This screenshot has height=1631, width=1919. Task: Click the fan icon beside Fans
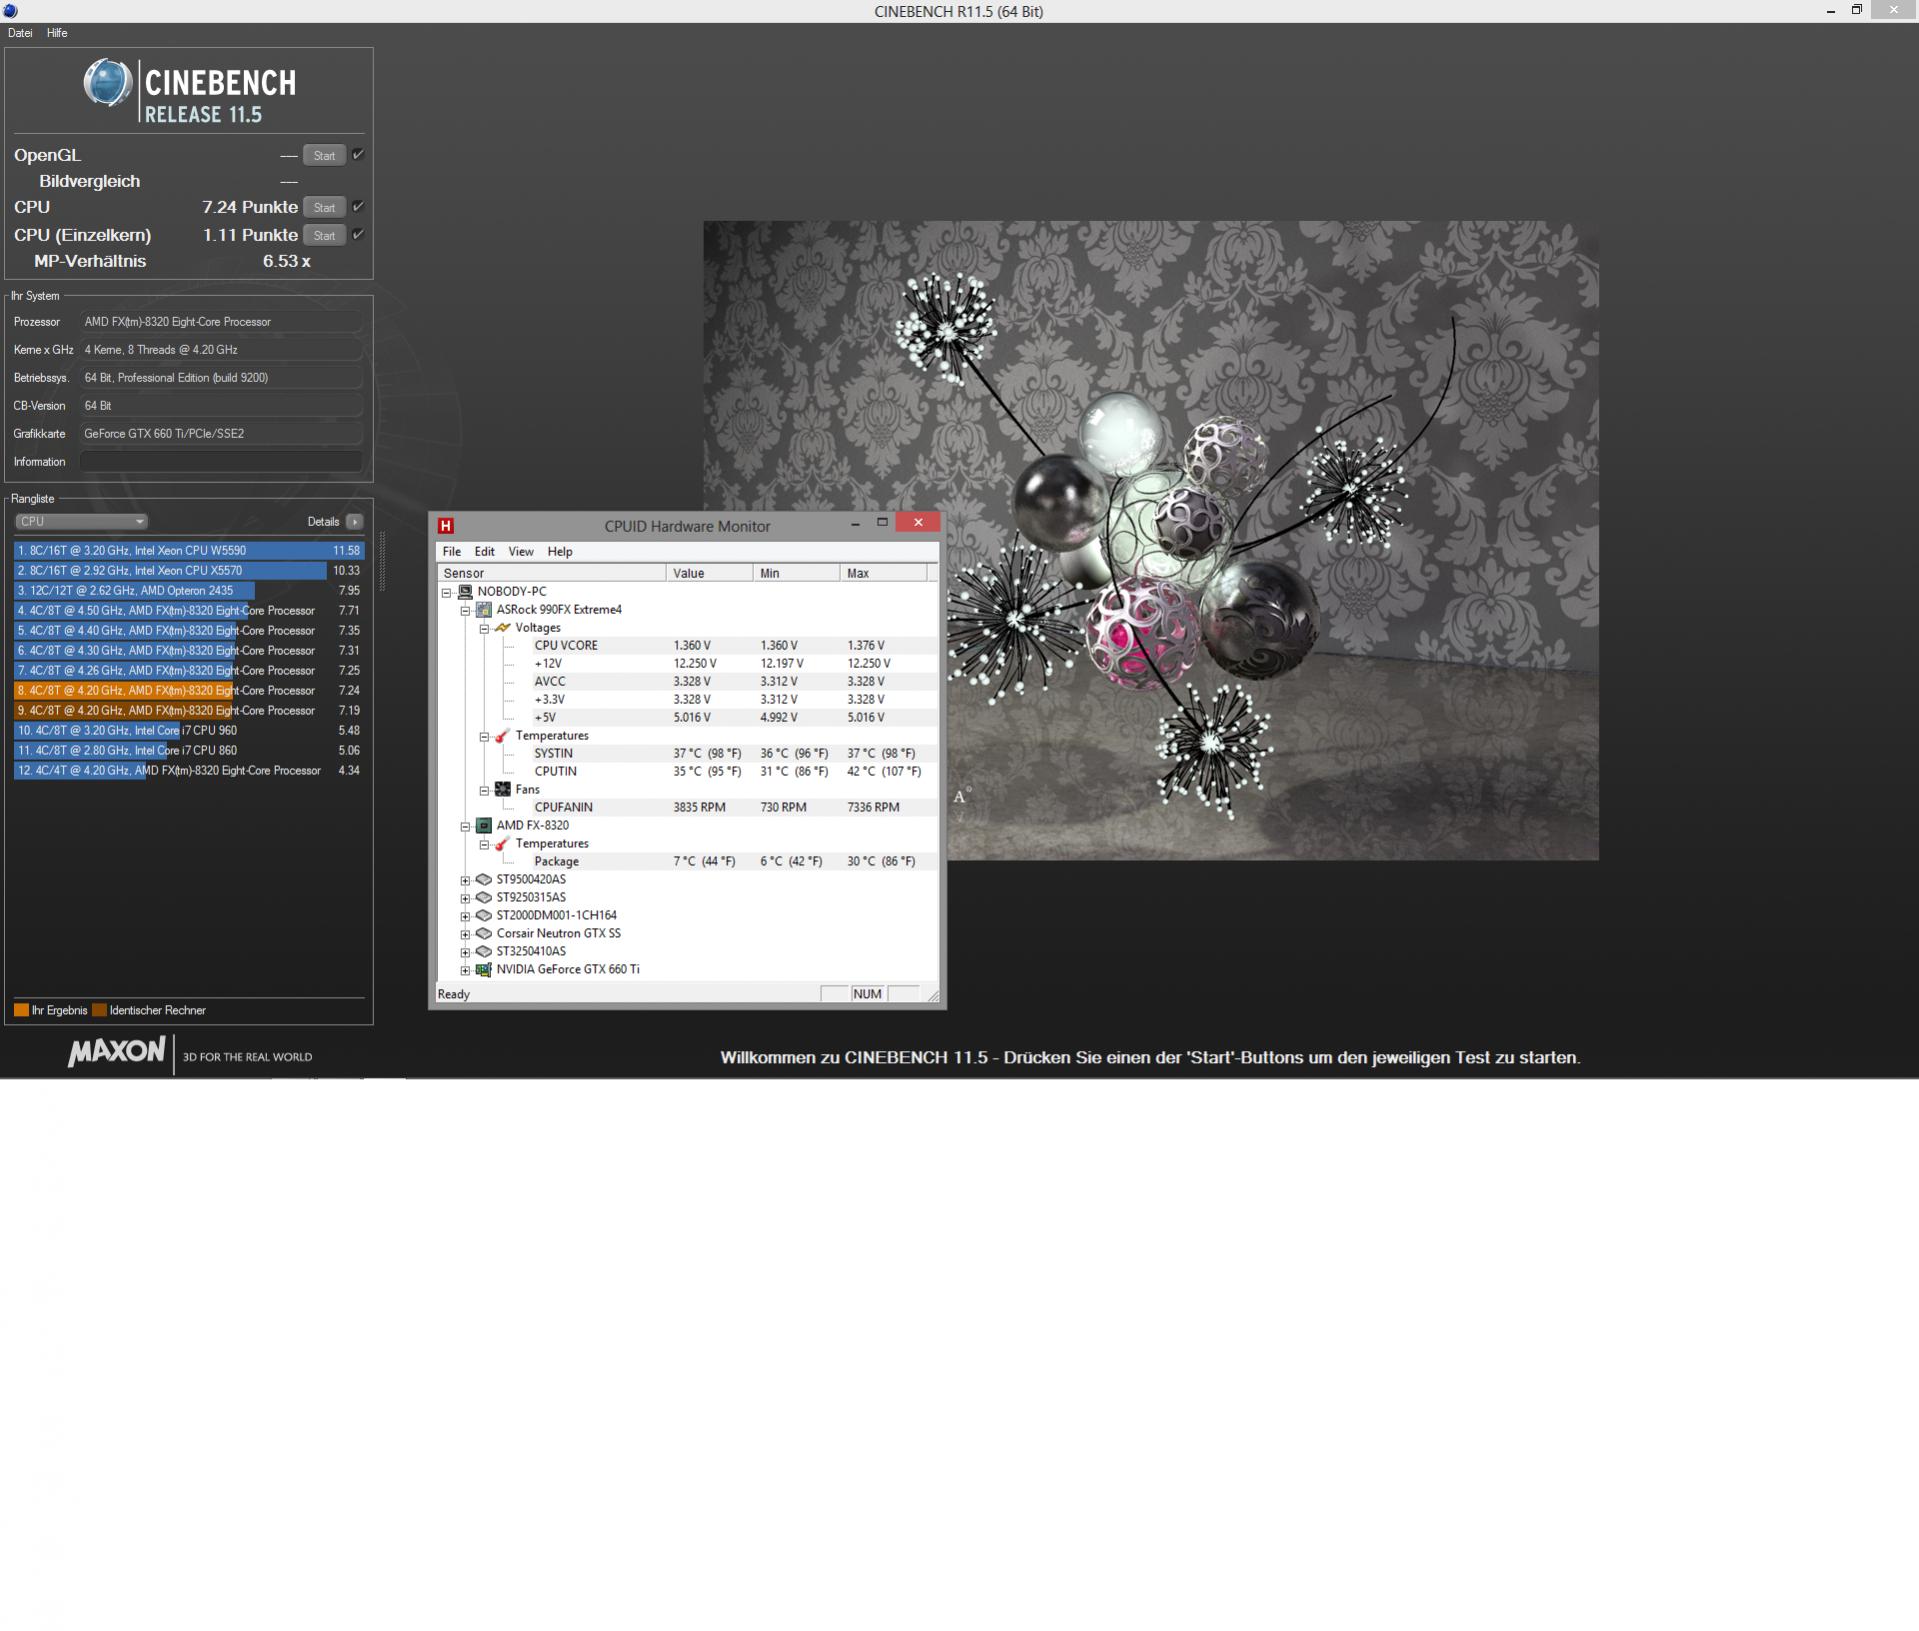click(503, 789)
